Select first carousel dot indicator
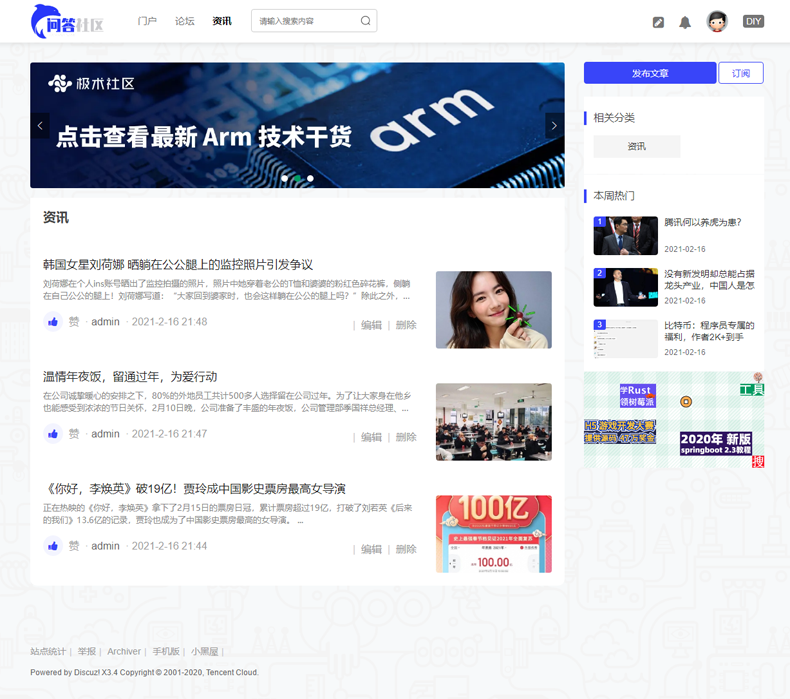The width and height of the screenshot is (790, 699). [285, 178]
